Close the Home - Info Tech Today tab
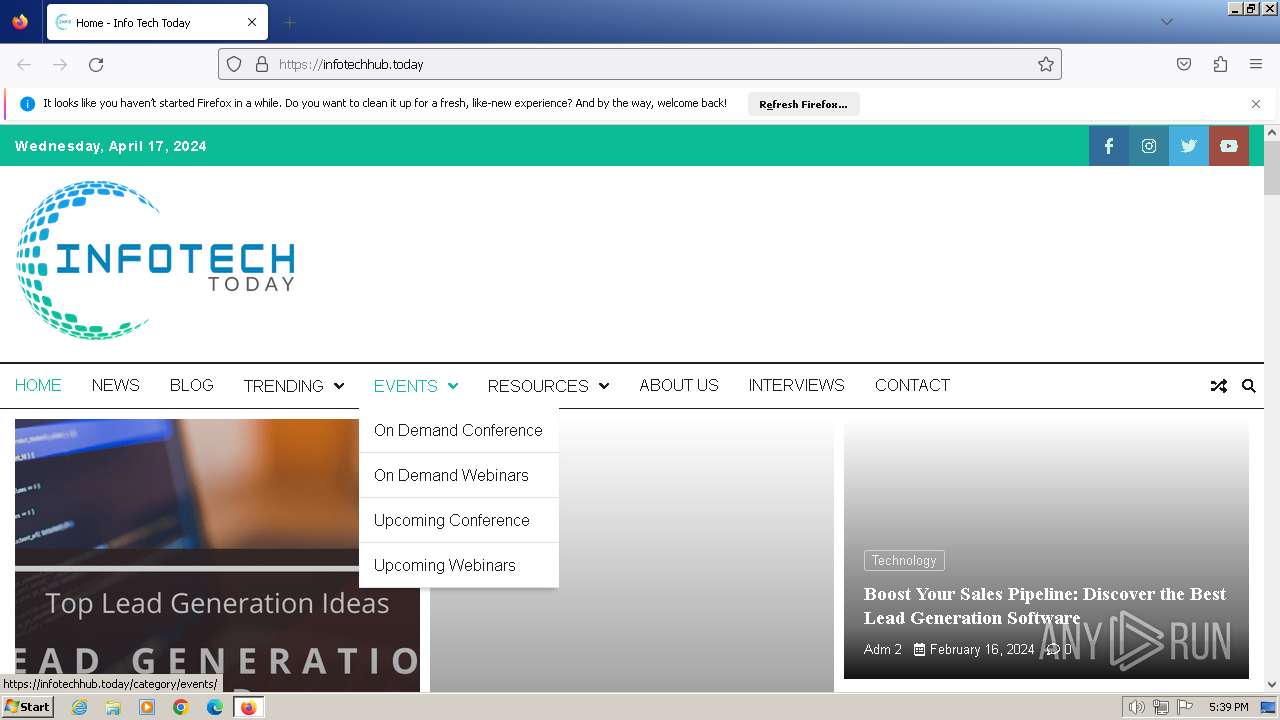The image size is (1280, 720). (x=252, y=22)
